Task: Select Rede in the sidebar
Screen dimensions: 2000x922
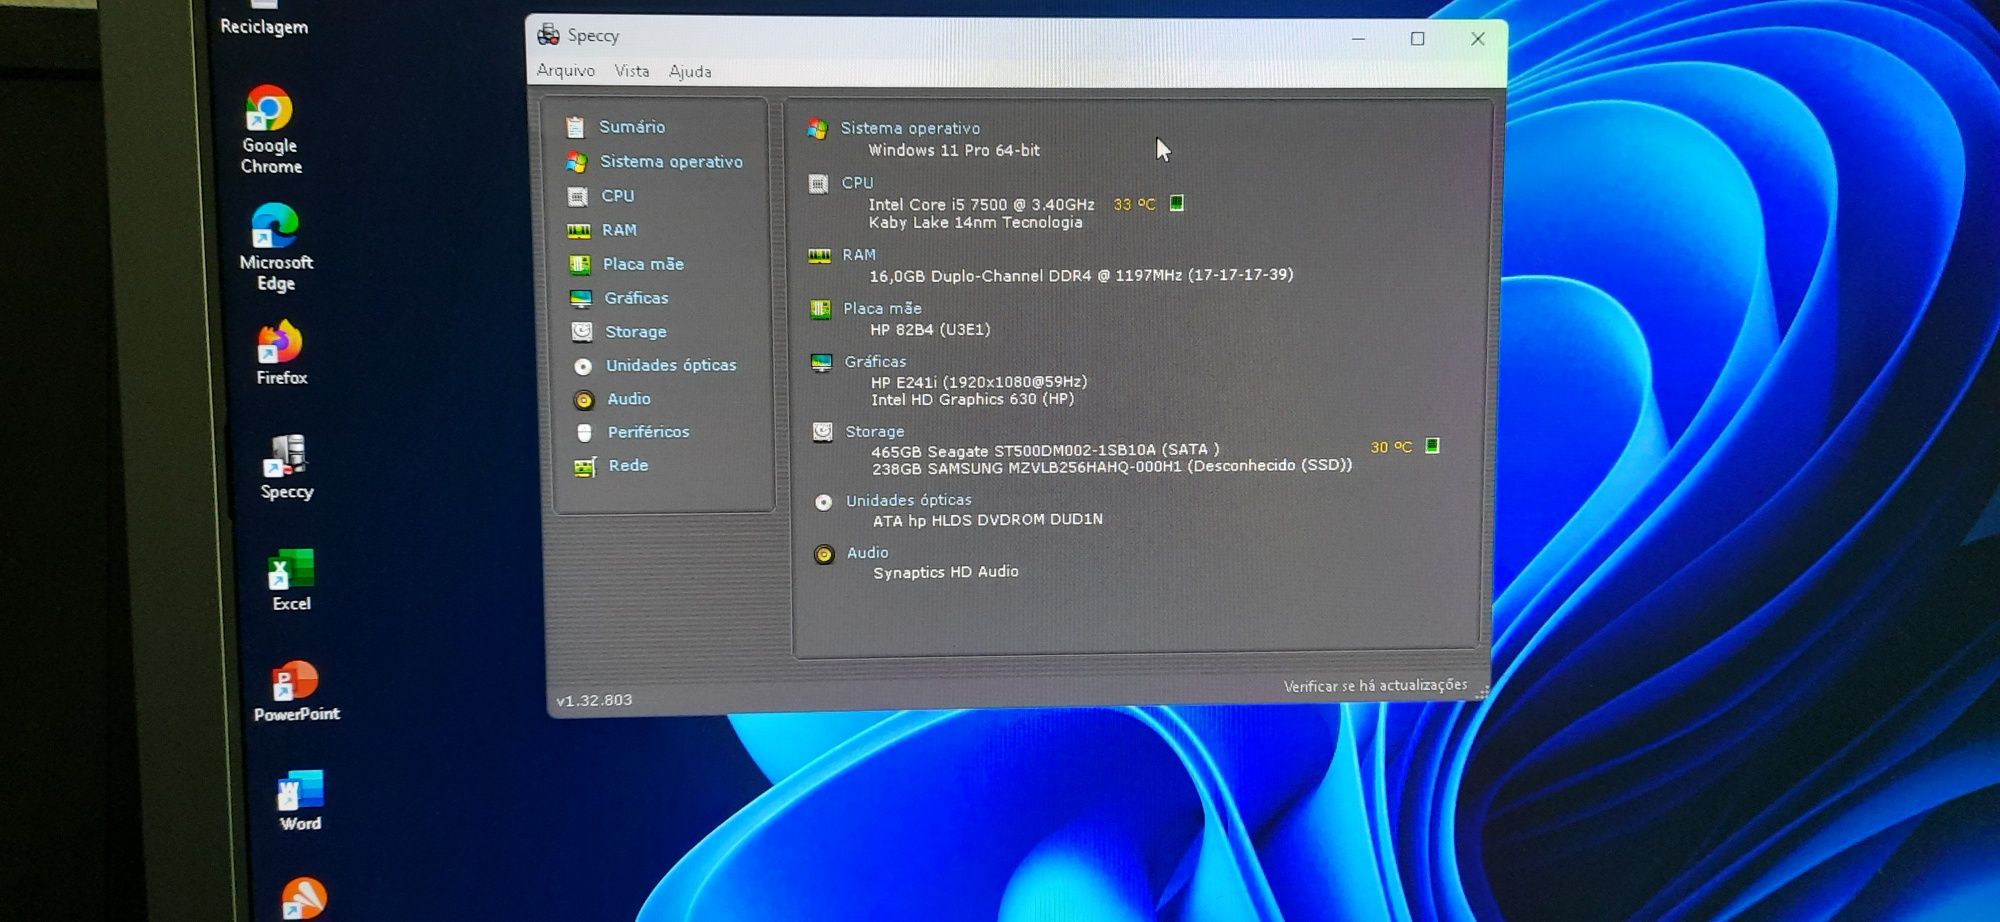Action: coord(628,466)
